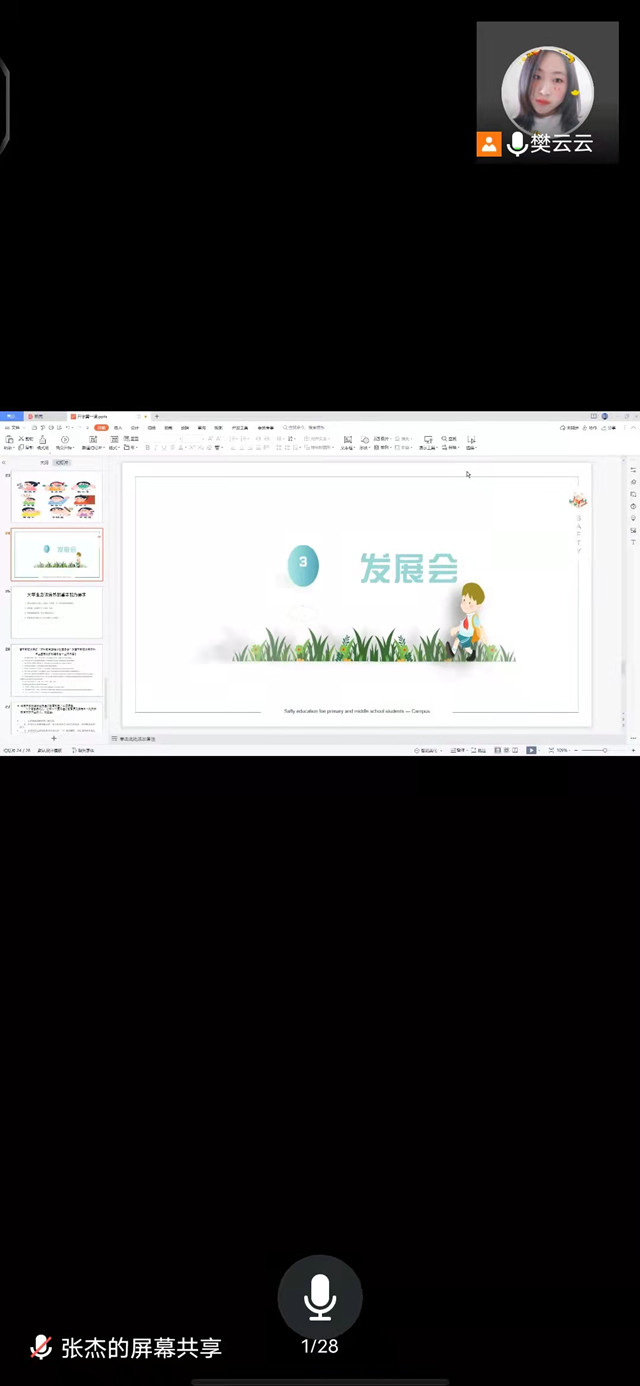The image size is (640, 1386).
Task: Open the presentation tools ribbon icon
Action: [427, 442]
